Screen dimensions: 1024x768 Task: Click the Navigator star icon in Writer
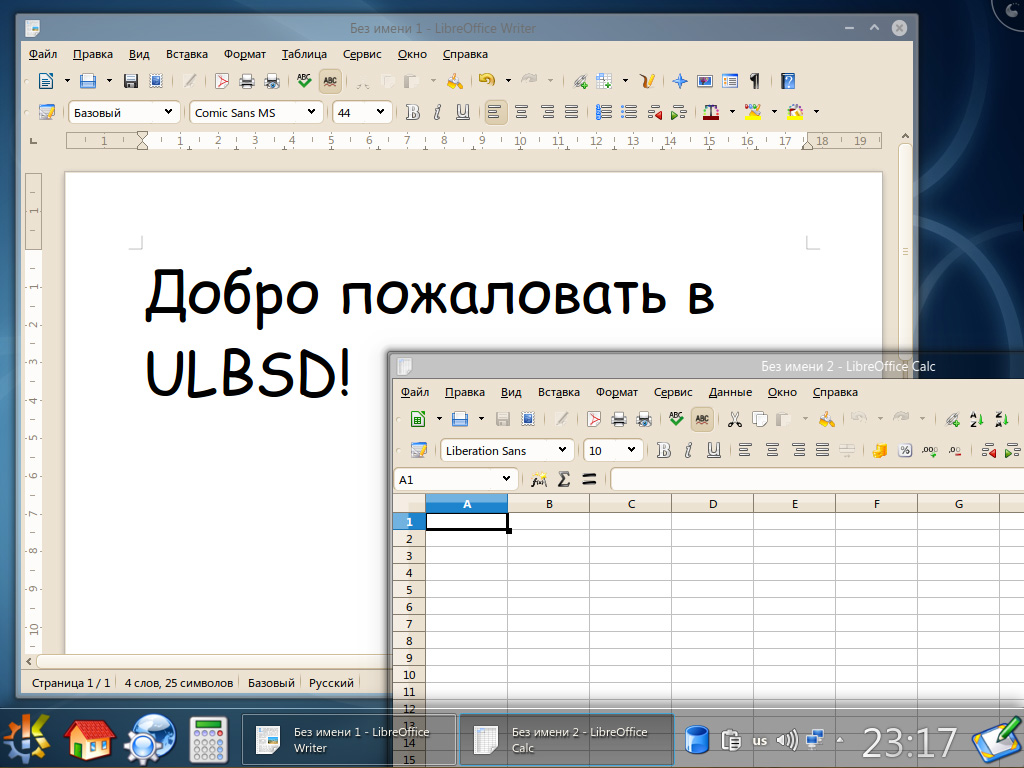click(x=680, y=81)
